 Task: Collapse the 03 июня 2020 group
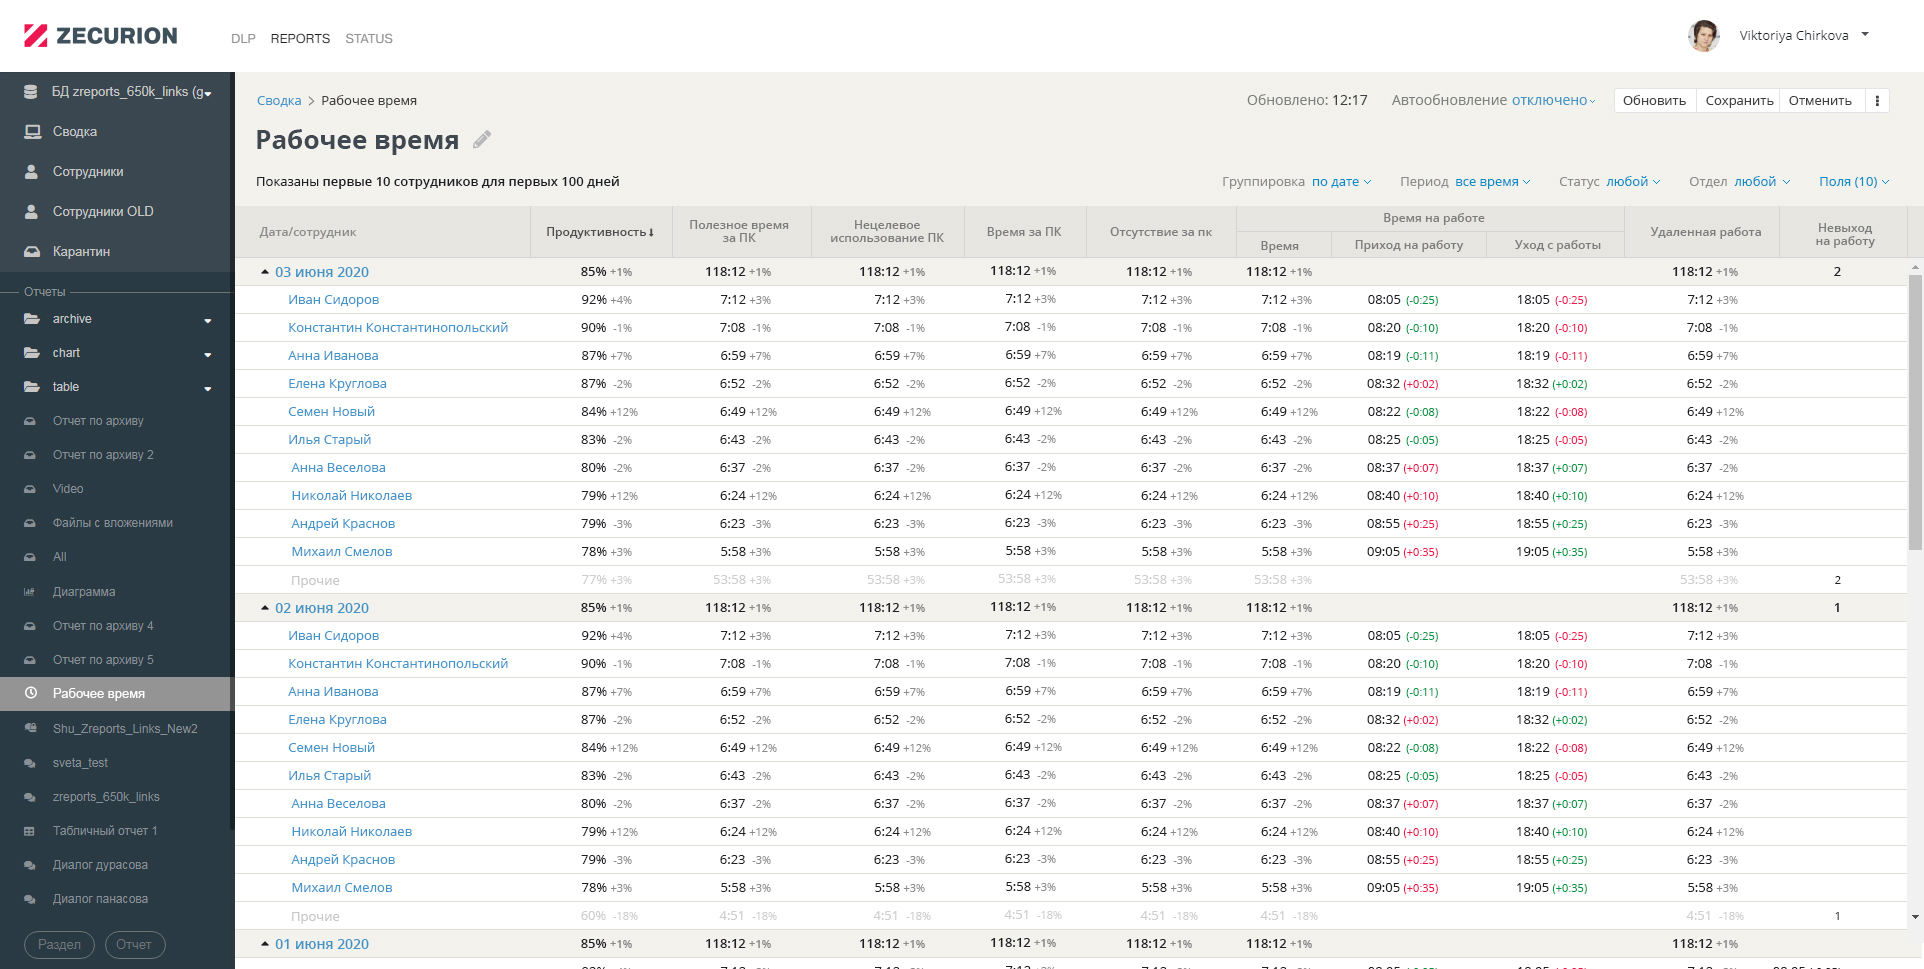tap(265, 272)
